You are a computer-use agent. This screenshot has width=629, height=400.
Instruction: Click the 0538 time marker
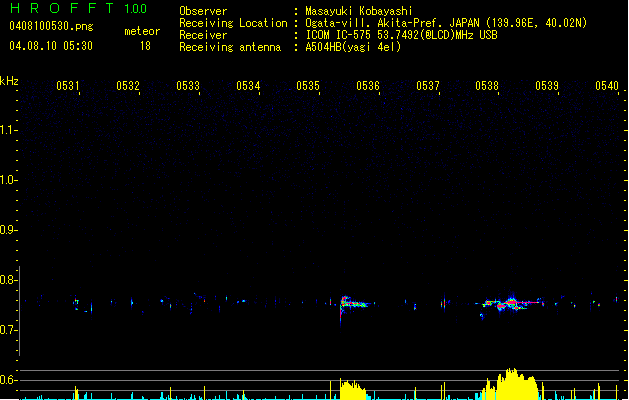click(x=487, y=86)
